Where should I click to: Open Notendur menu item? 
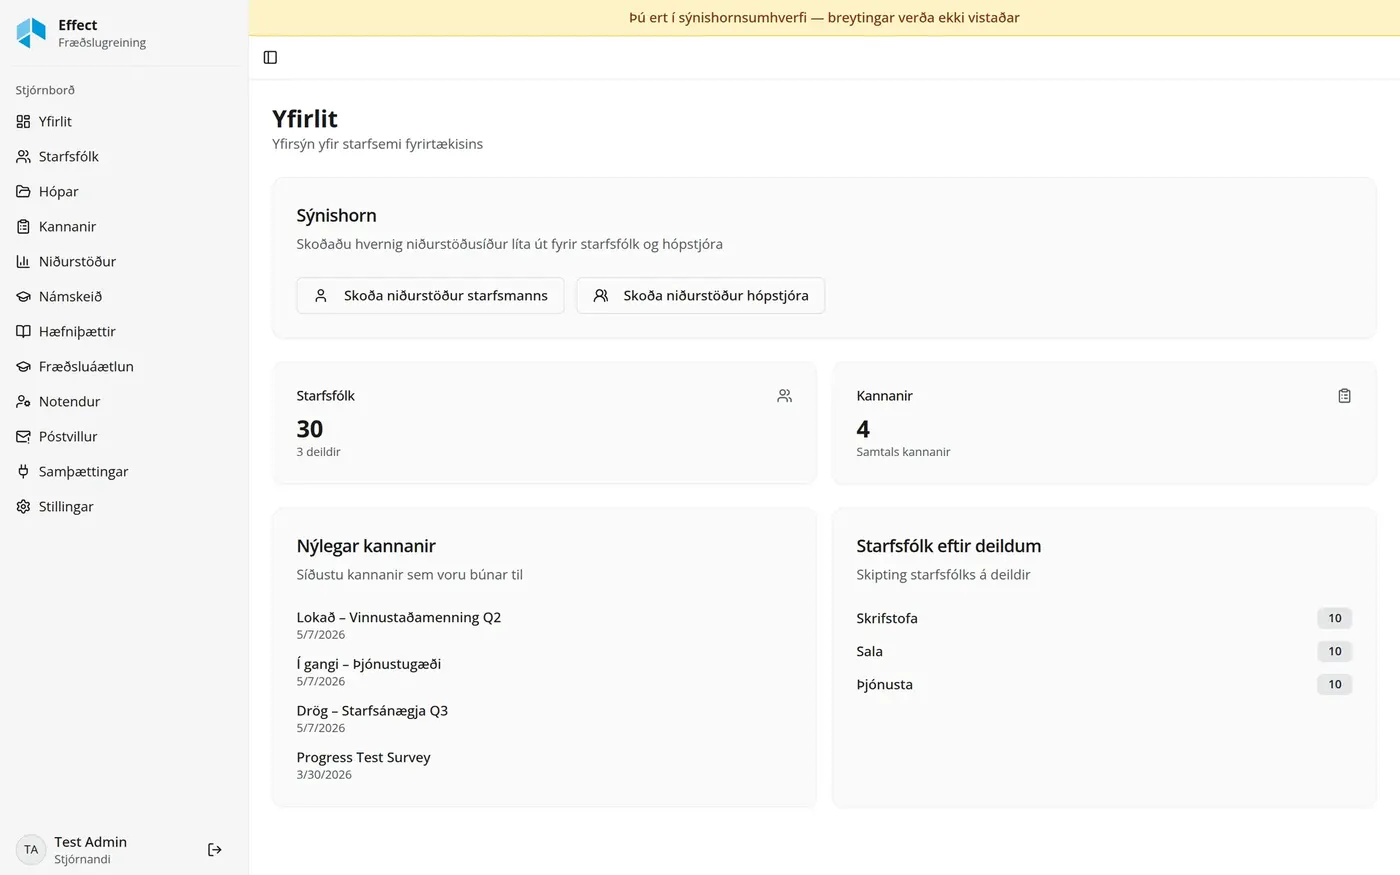pos(124,401)
